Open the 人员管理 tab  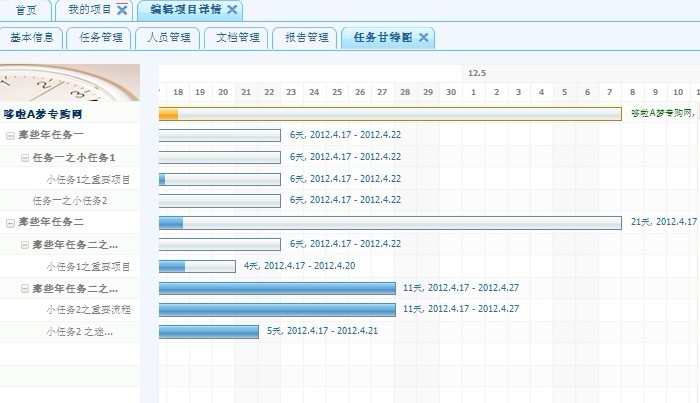[168, 38]
